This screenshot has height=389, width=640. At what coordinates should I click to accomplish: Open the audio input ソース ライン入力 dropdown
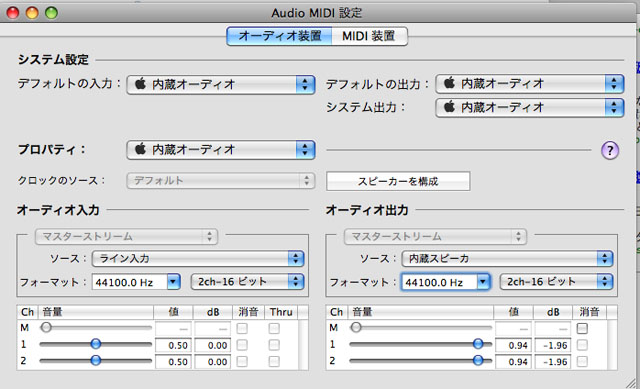click(x=198, y=258)
